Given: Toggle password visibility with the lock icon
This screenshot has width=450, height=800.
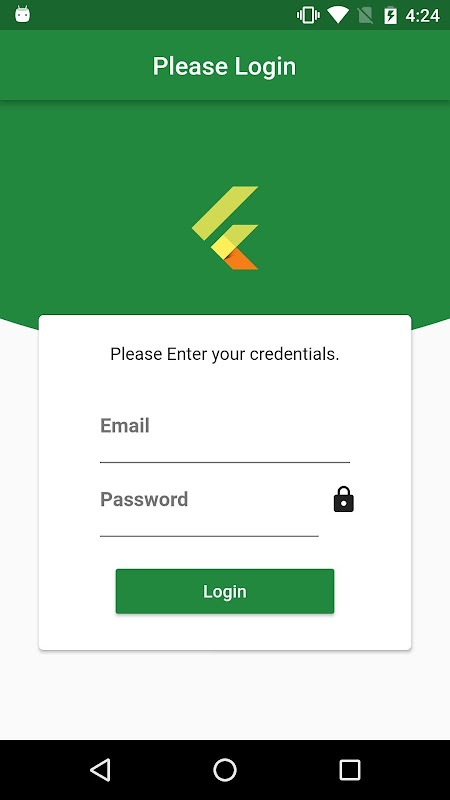Looking at the screenshot, I should point(343,499).
